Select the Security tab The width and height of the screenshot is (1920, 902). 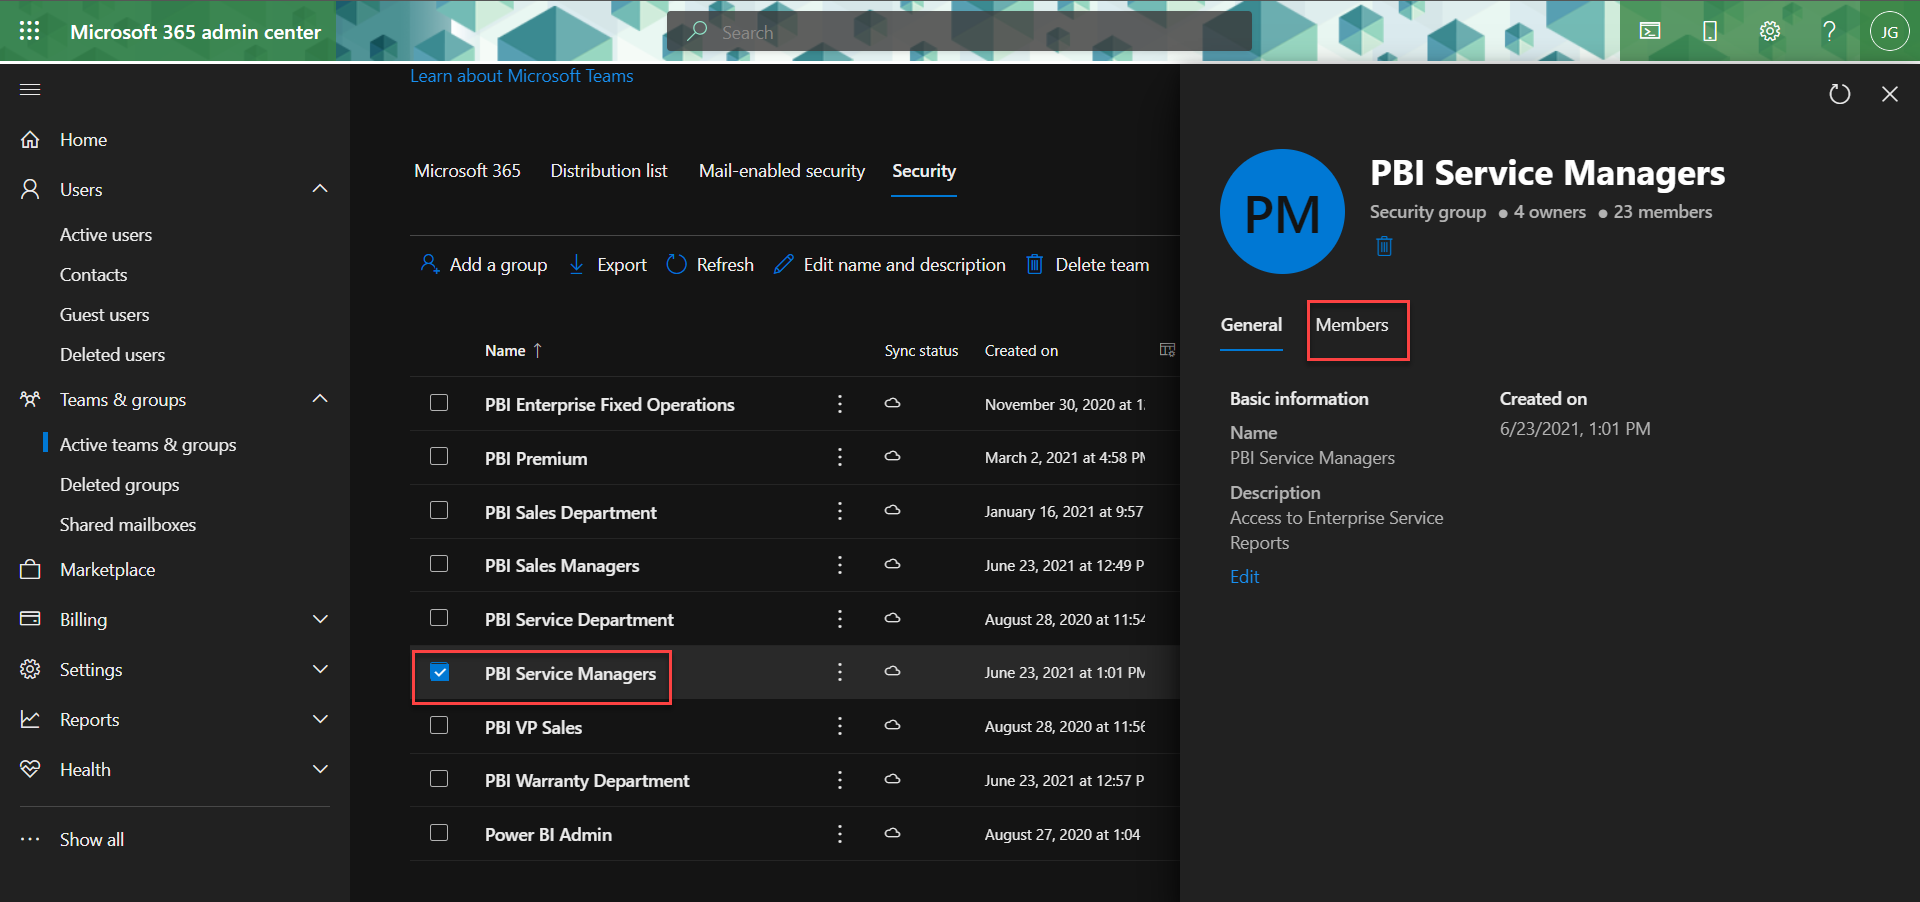924,171
